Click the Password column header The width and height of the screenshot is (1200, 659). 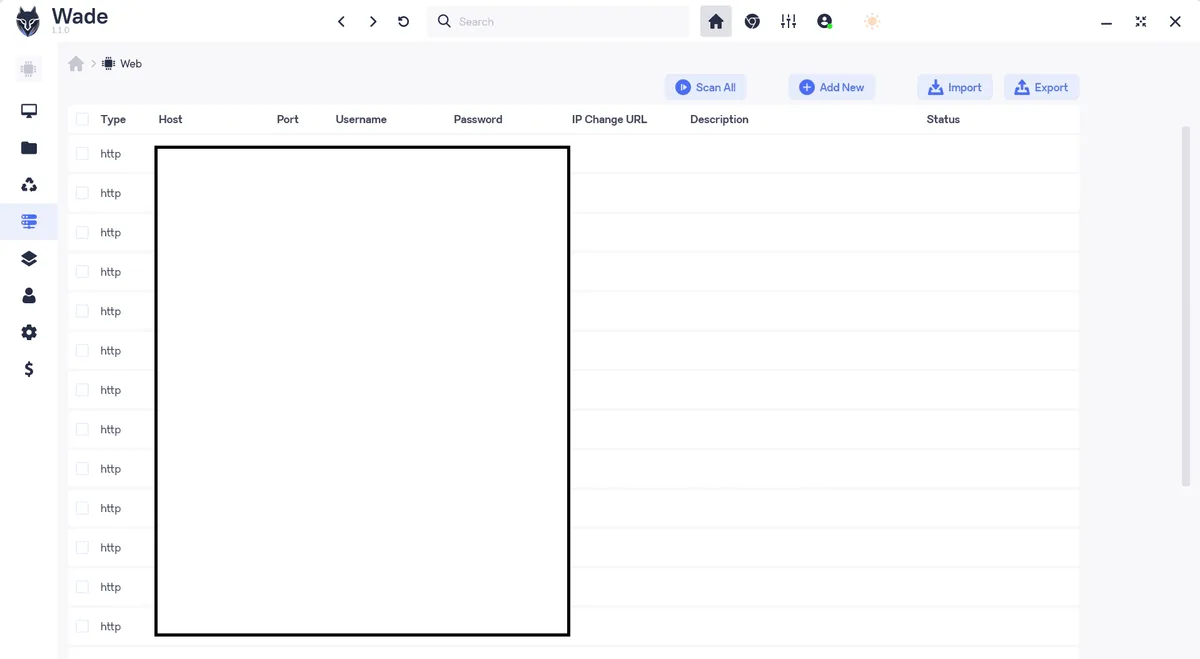coord(478,119)
